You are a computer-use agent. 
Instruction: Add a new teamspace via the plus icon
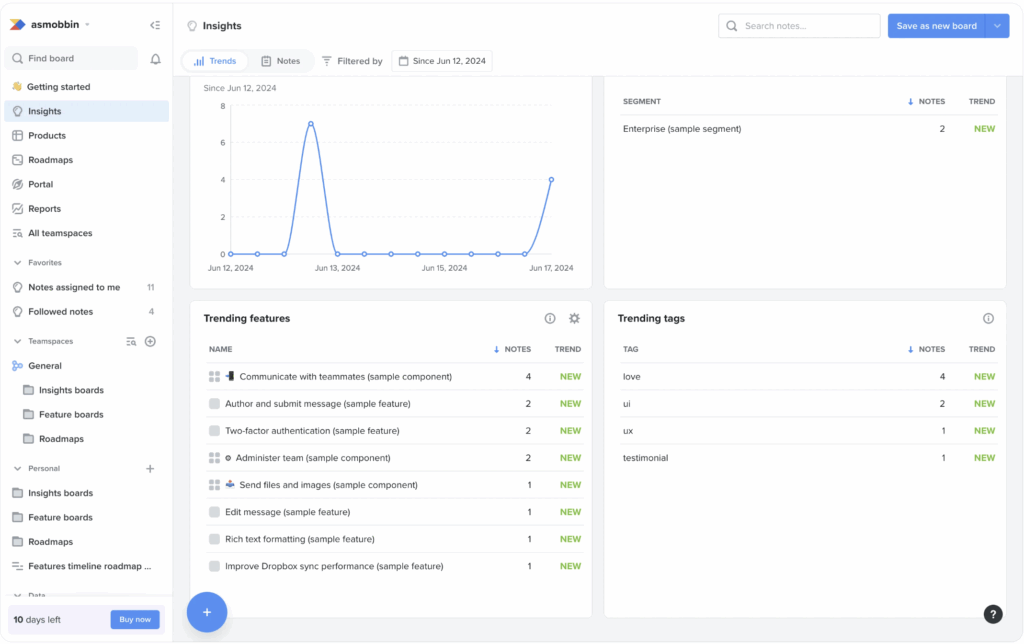(150, 341)
